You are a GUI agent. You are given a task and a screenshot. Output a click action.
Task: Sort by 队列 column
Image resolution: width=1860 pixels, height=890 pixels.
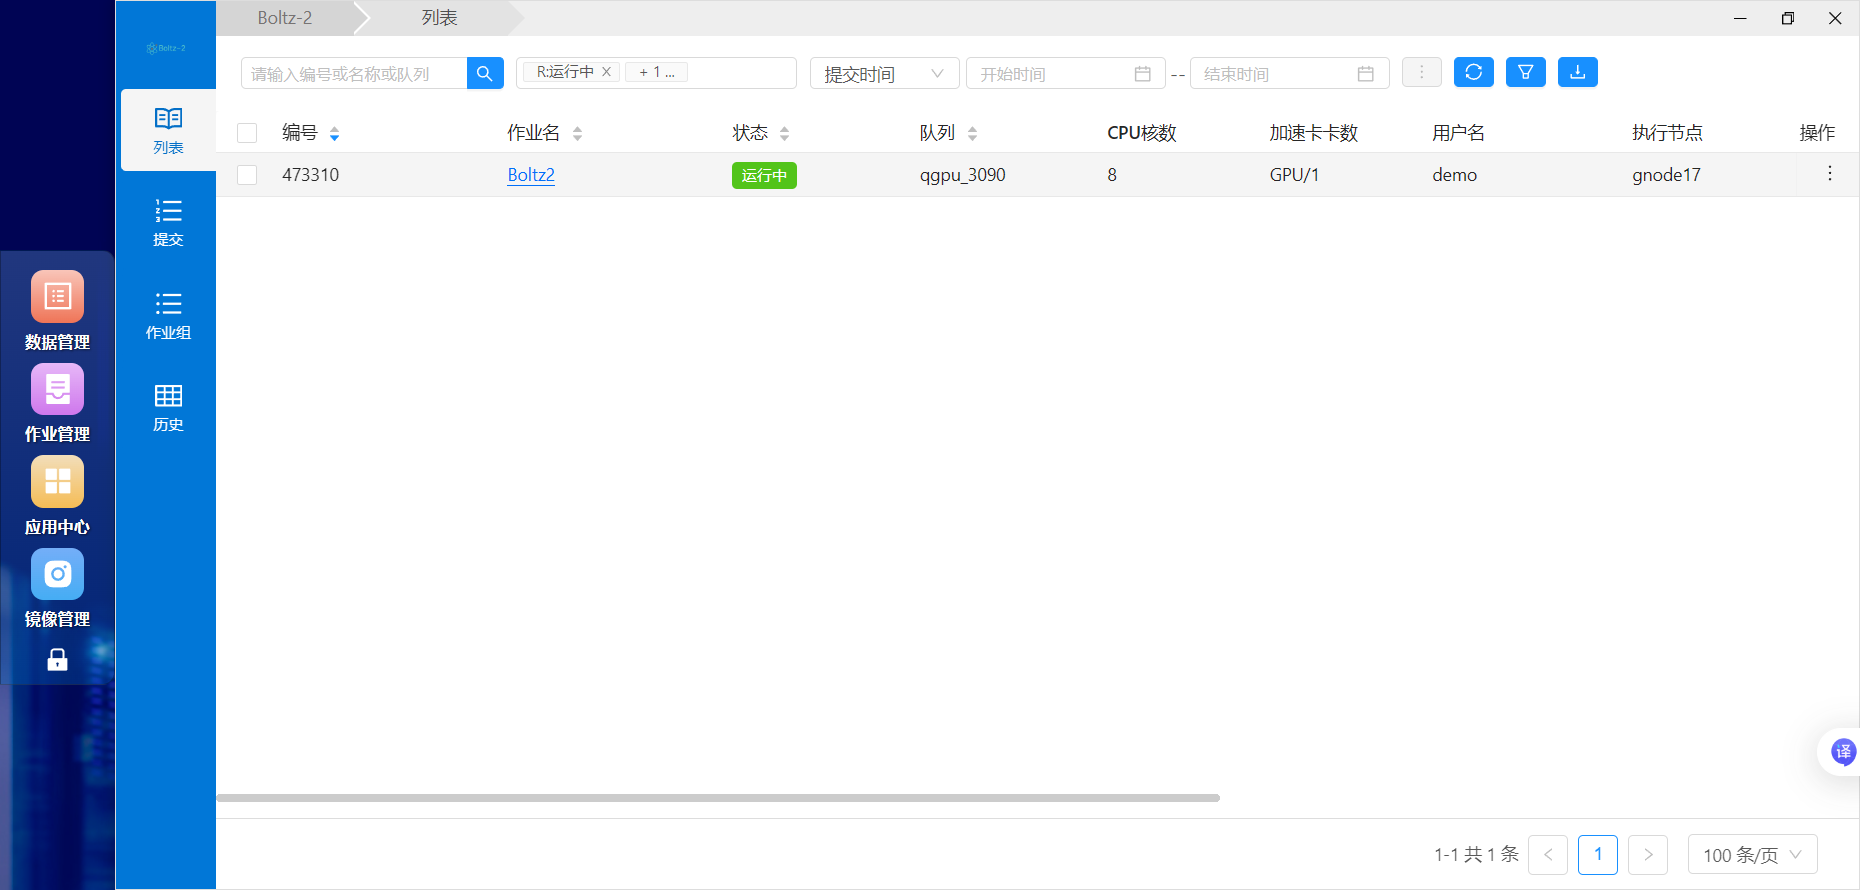point(972,133)
